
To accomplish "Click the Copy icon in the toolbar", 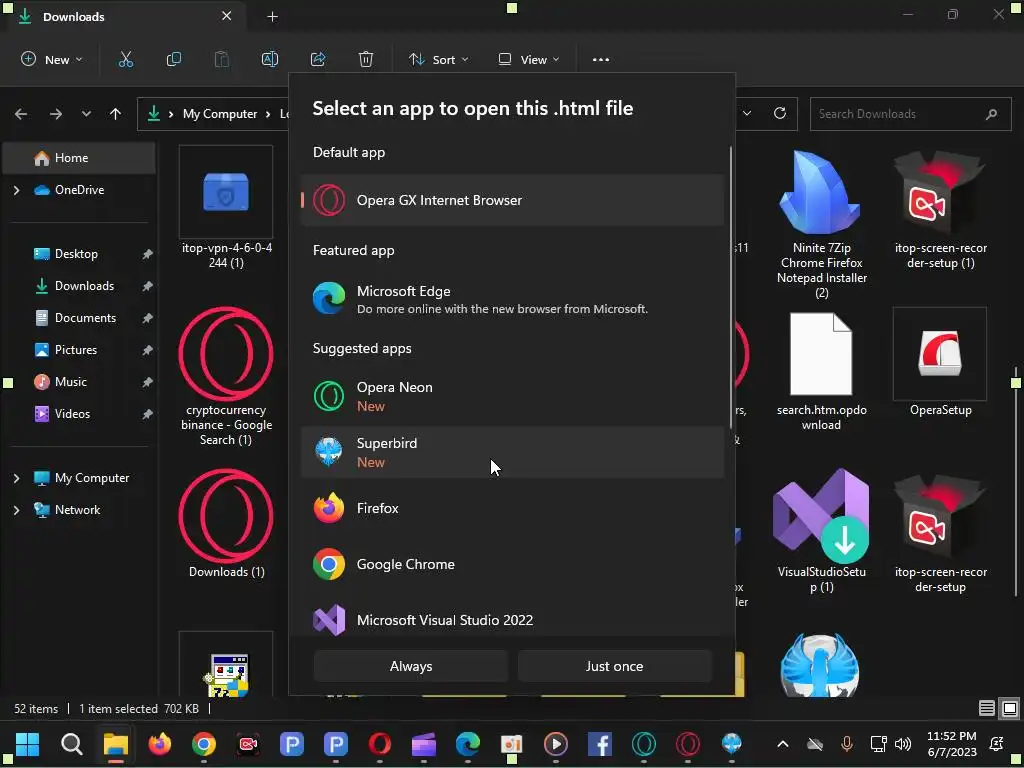I will 174,59.
